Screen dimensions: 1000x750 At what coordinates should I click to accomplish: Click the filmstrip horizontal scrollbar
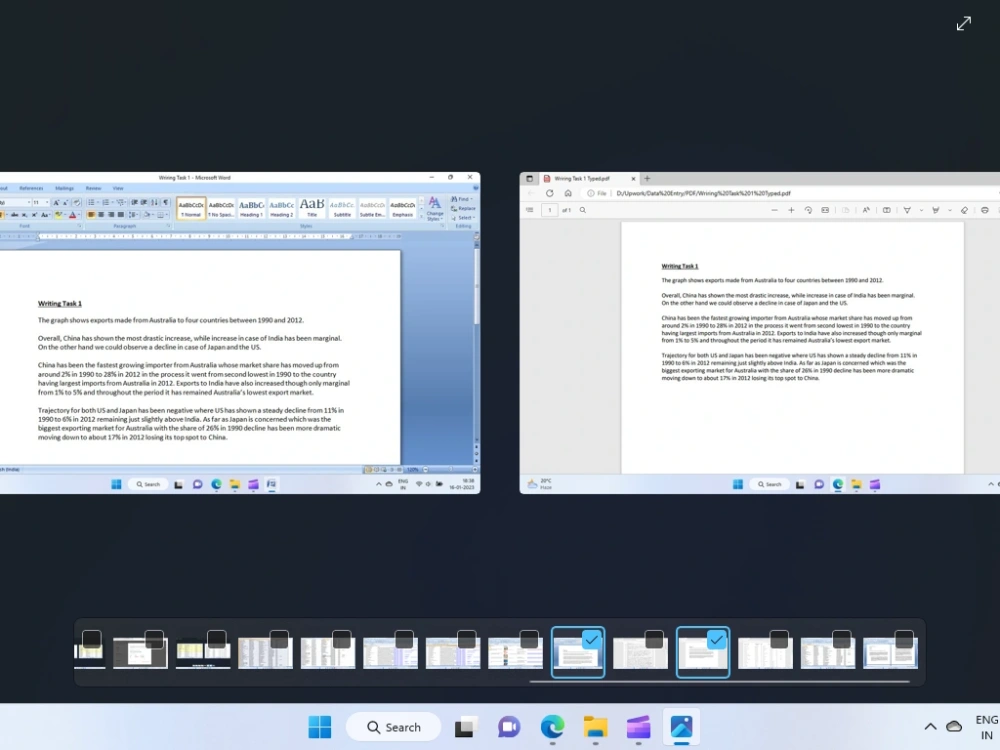pos(719,682)
